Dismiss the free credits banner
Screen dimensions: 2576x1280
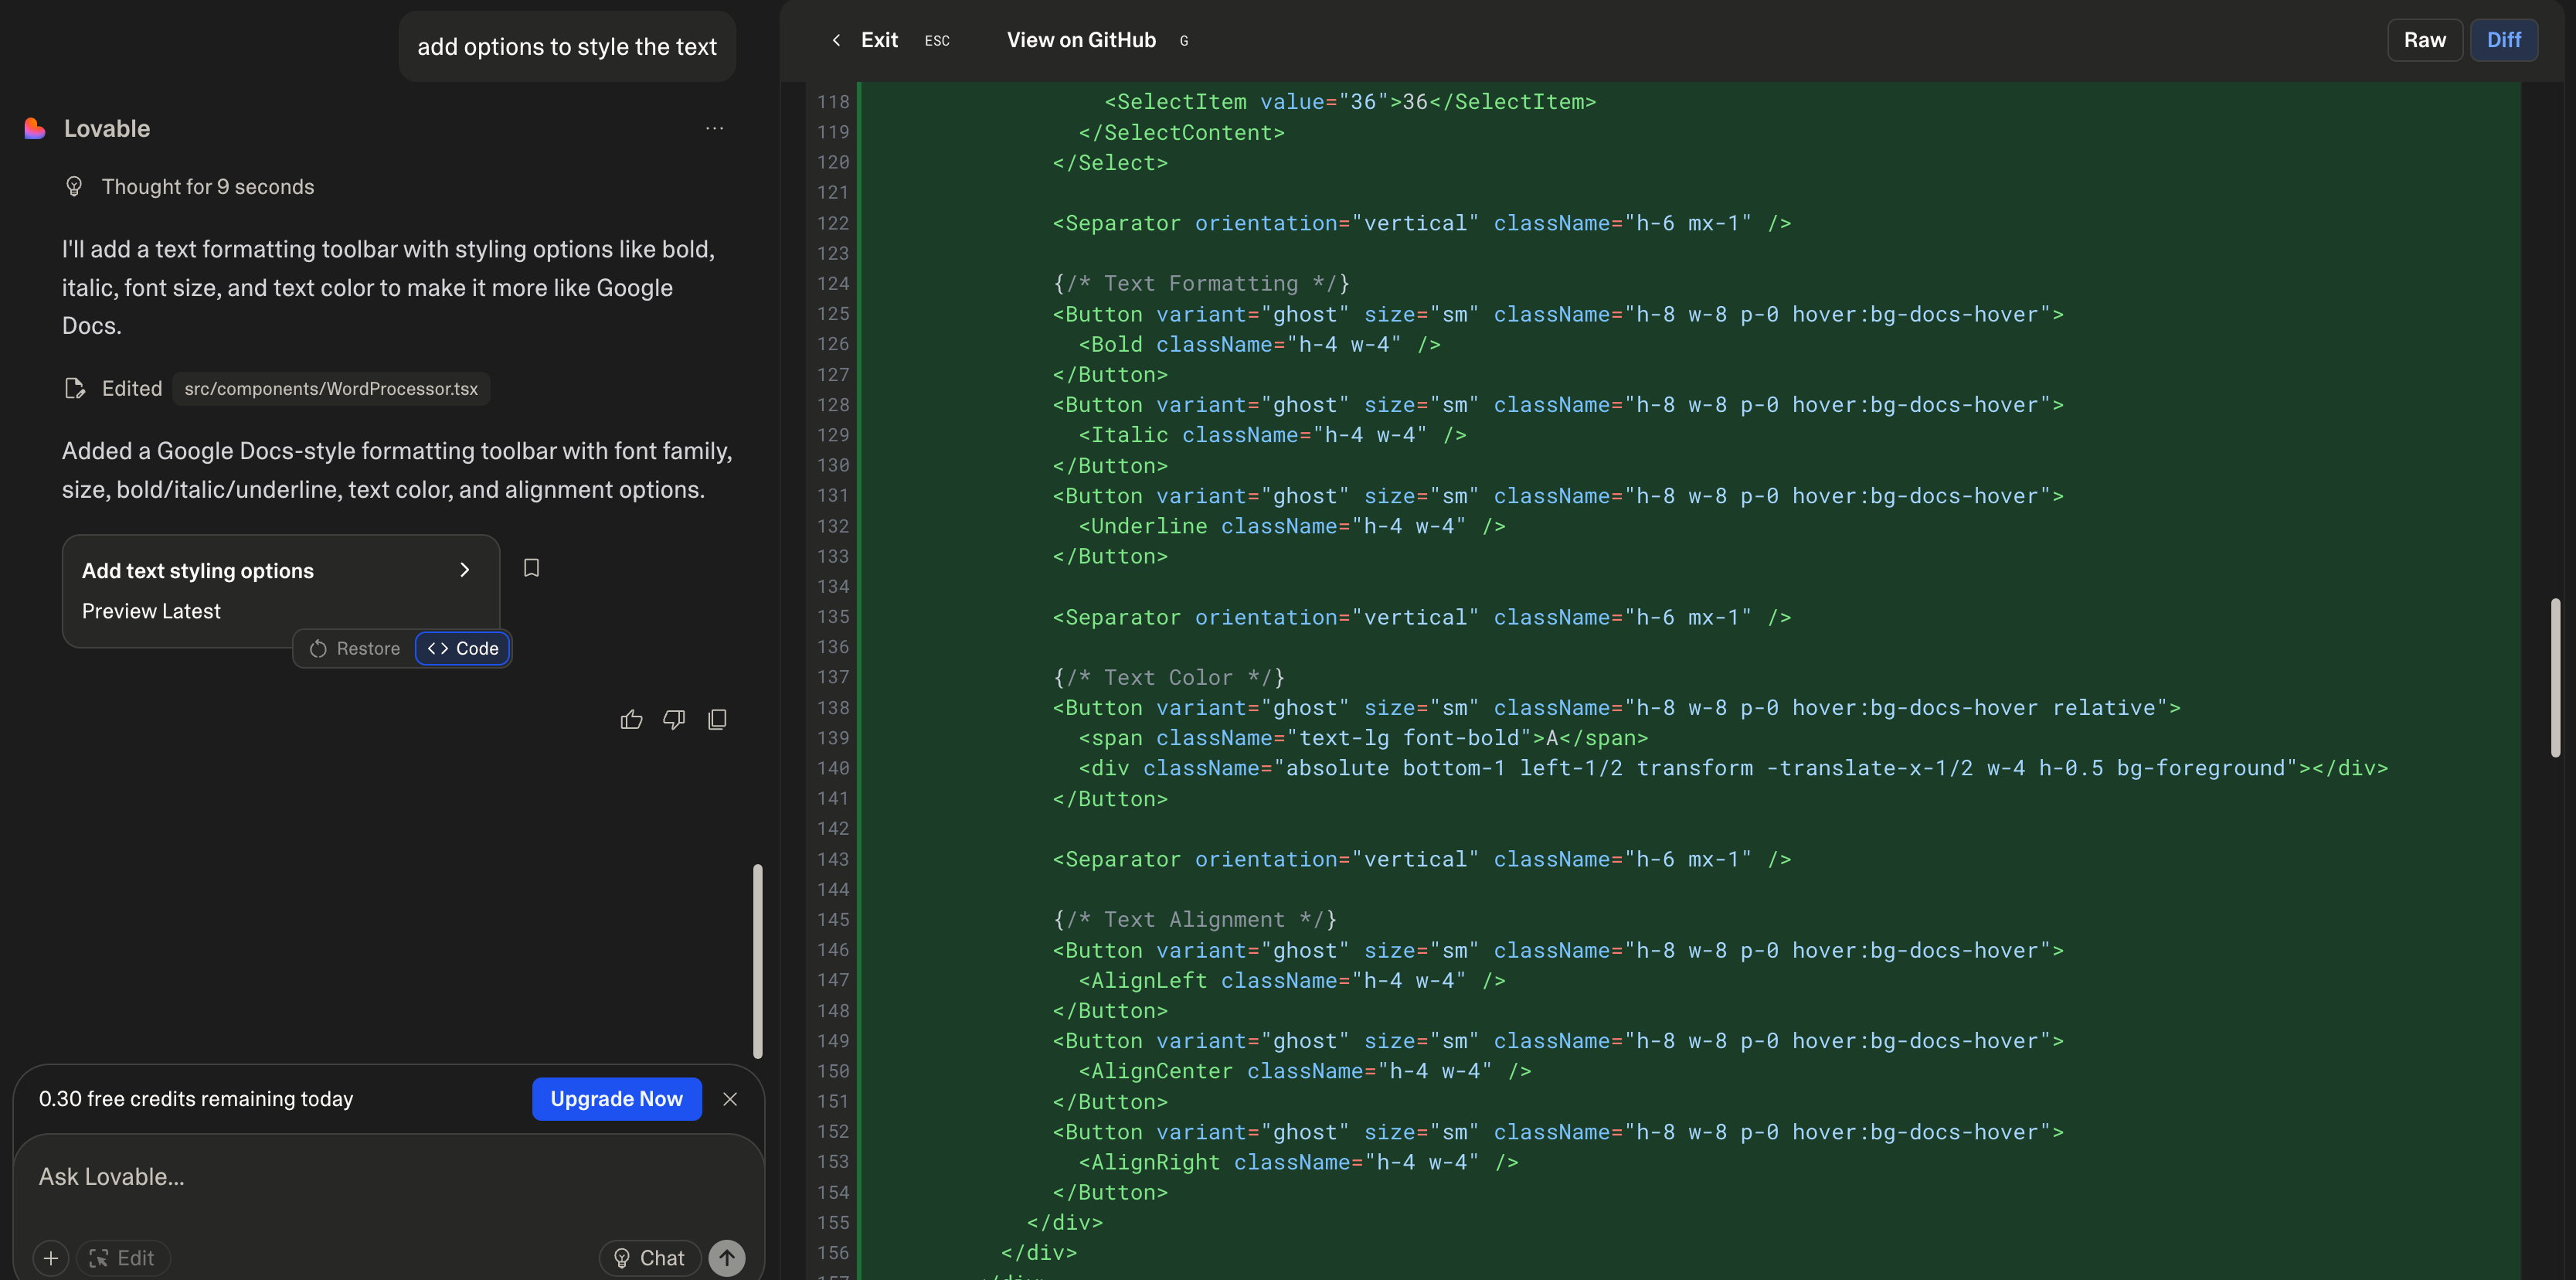pos(730,1099)
